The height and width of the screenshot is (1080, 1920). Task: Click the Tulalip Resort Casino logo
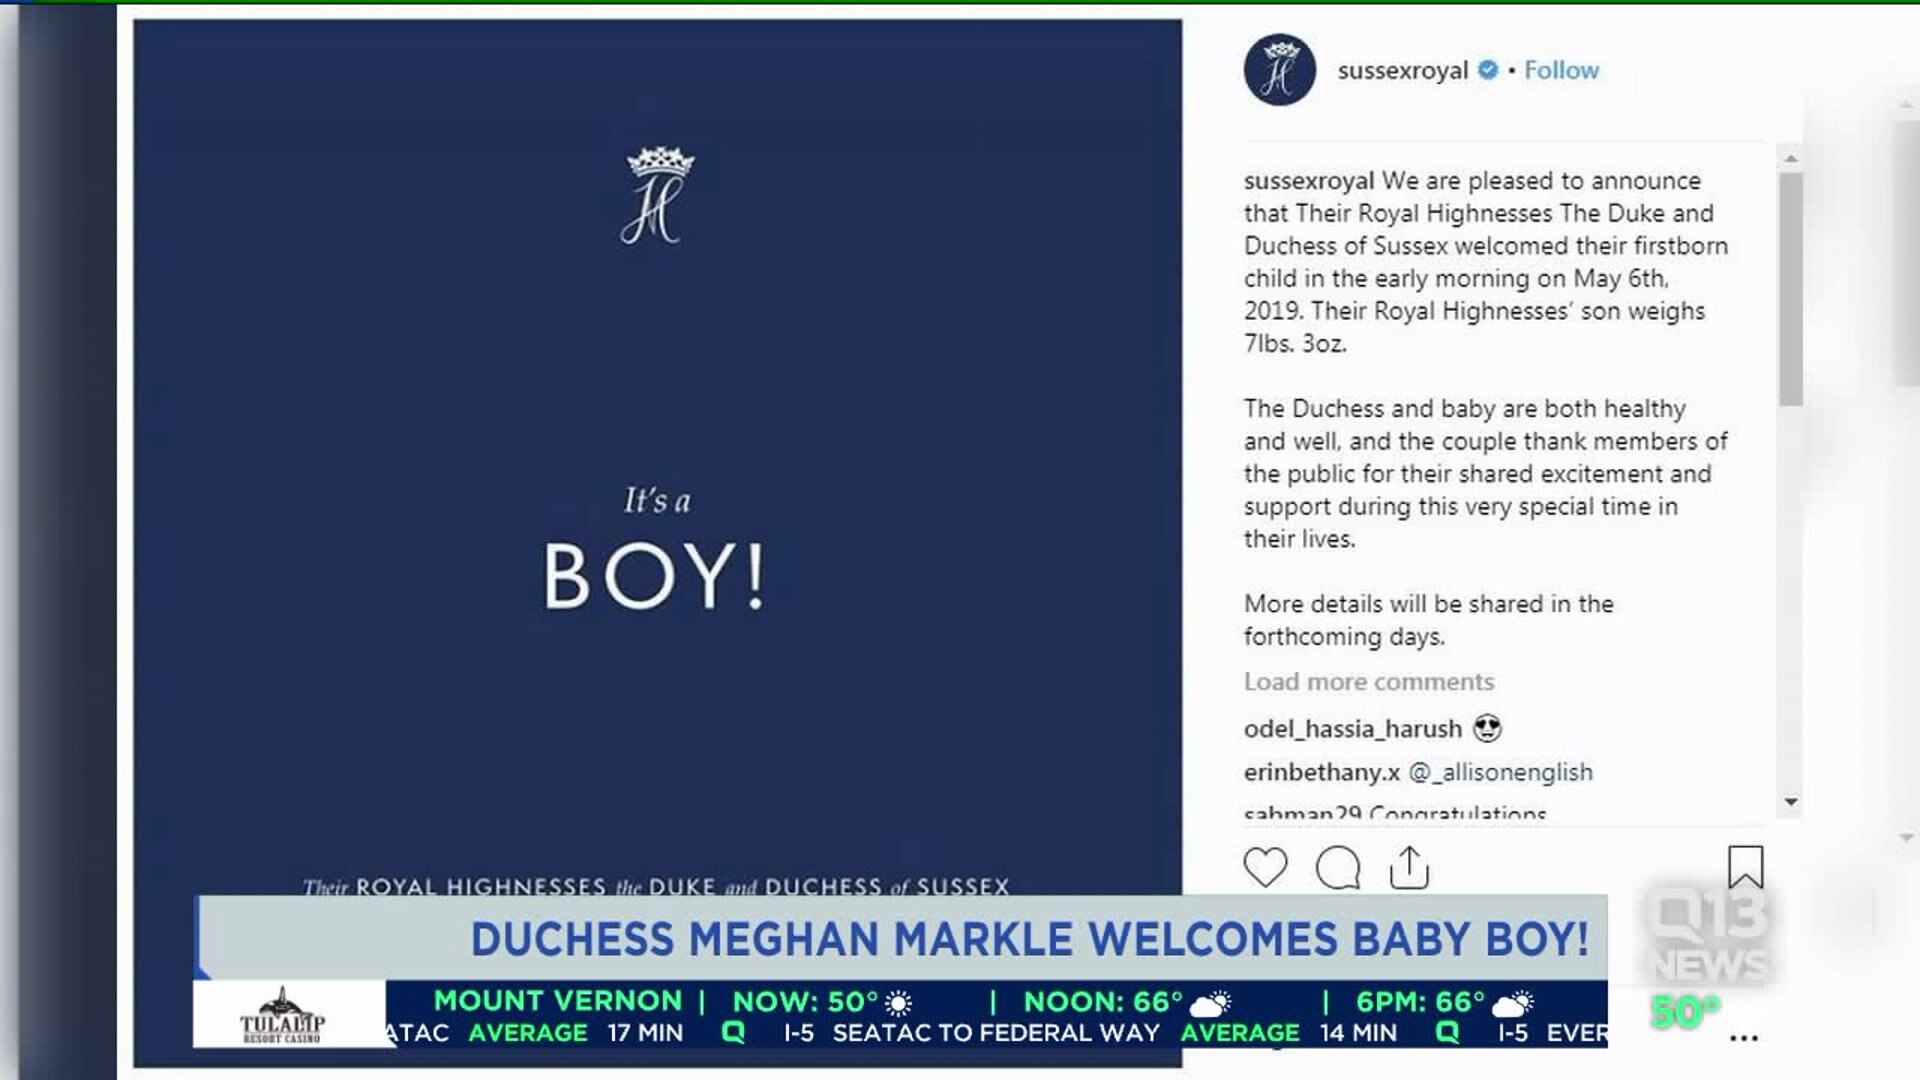click(x=283, y=1015)
